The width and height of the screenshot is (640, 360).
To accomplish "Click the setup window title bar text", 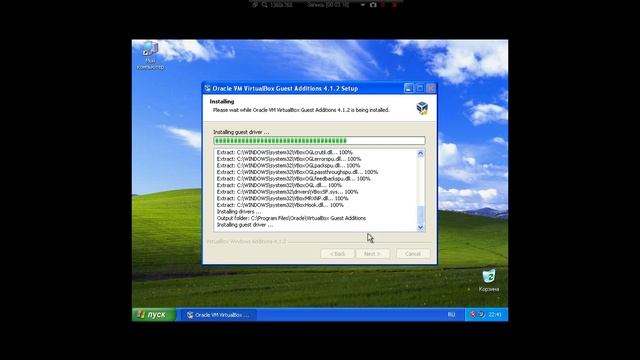I will [x=285, y=88].
